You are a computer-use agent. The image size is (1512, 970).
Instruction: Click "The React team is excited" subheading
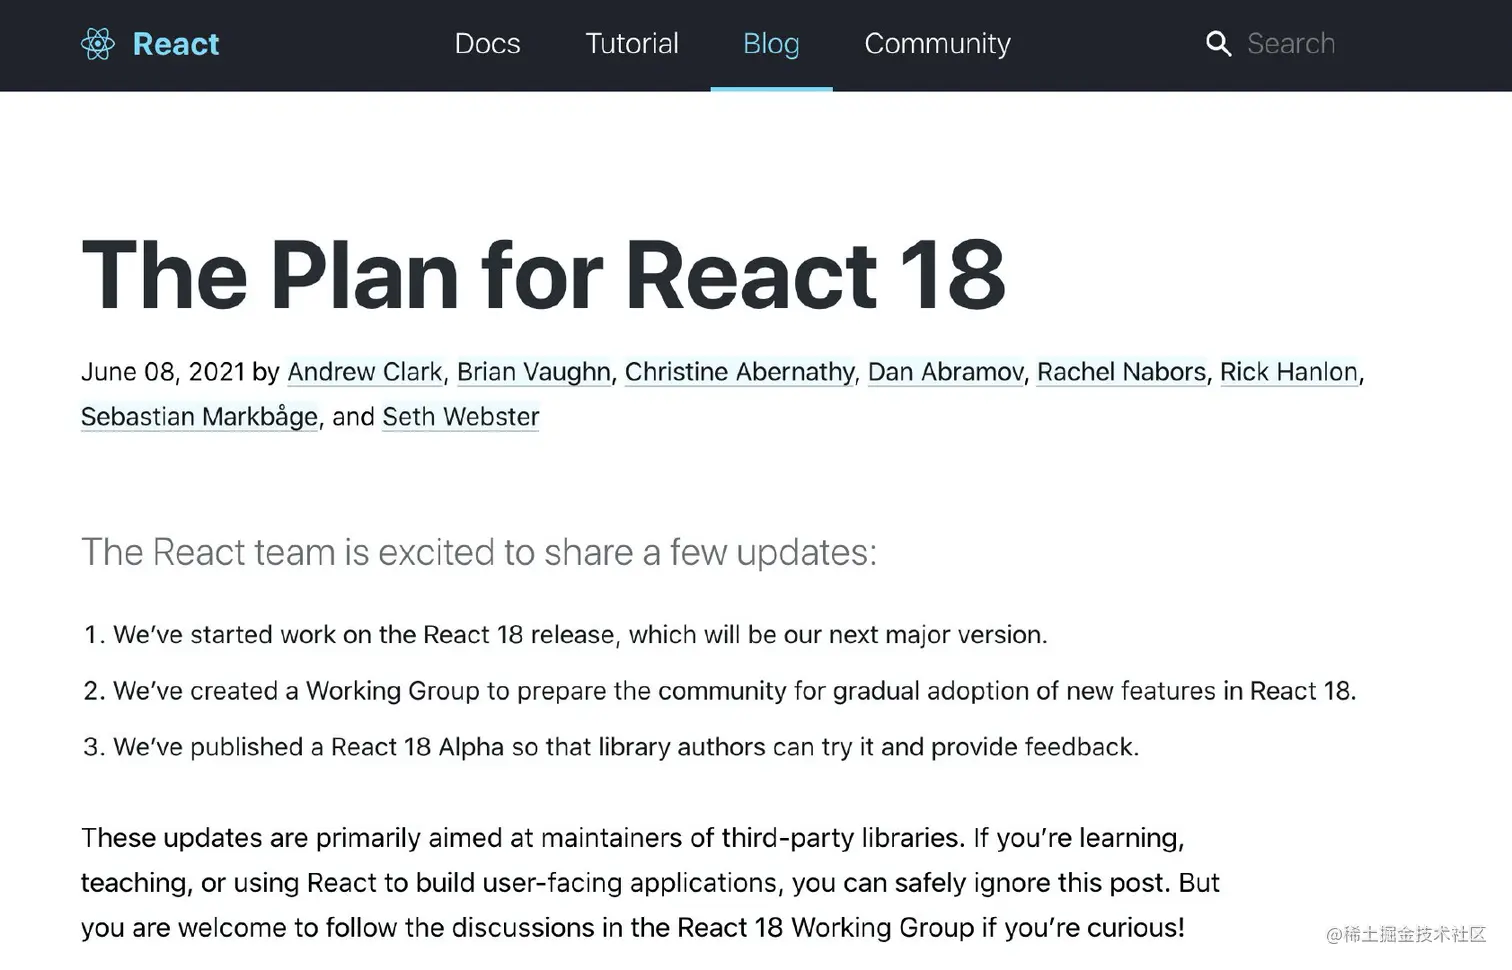tap(479, 552)
